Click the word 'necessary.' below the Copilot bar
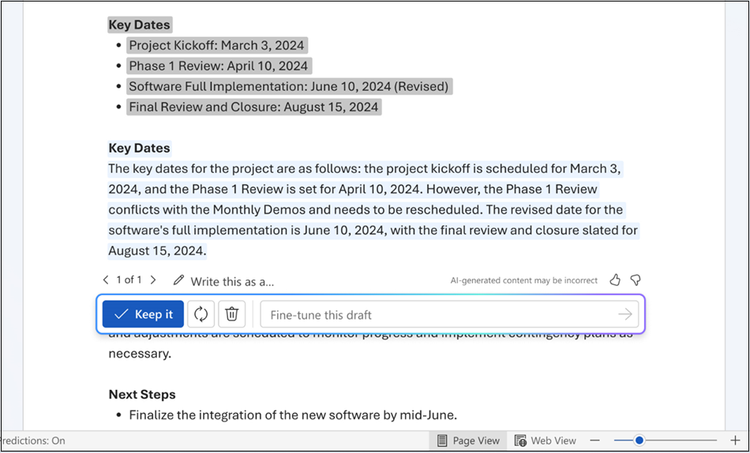750x453 pixels. pyautogui.click(x=140, y=354)
